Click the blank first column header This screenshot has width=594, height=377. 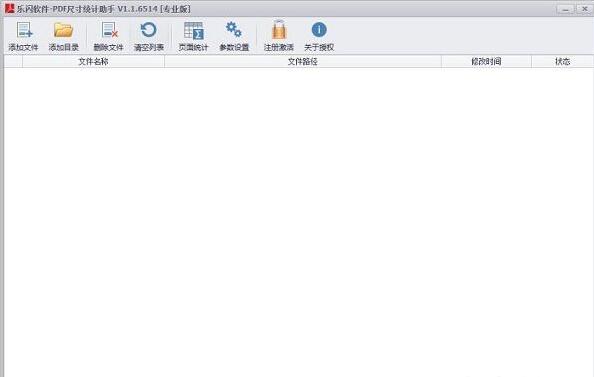(x=13, y=61)
